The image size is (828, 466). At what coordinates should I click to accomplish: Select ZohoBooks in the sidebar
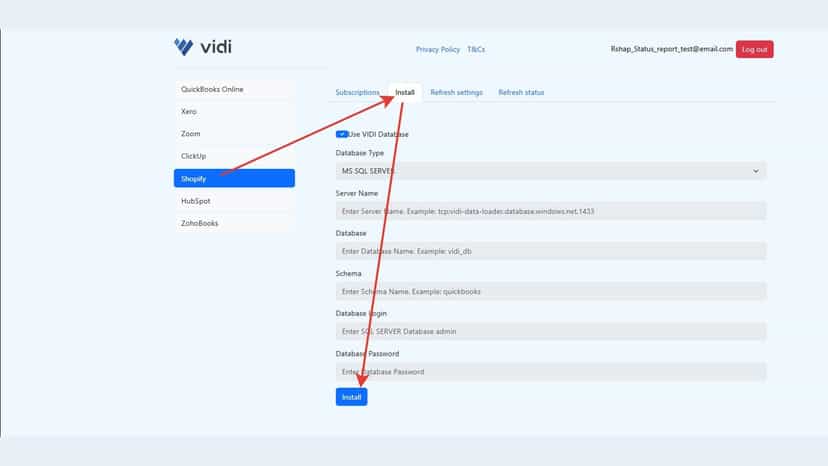tap(234, 223)
